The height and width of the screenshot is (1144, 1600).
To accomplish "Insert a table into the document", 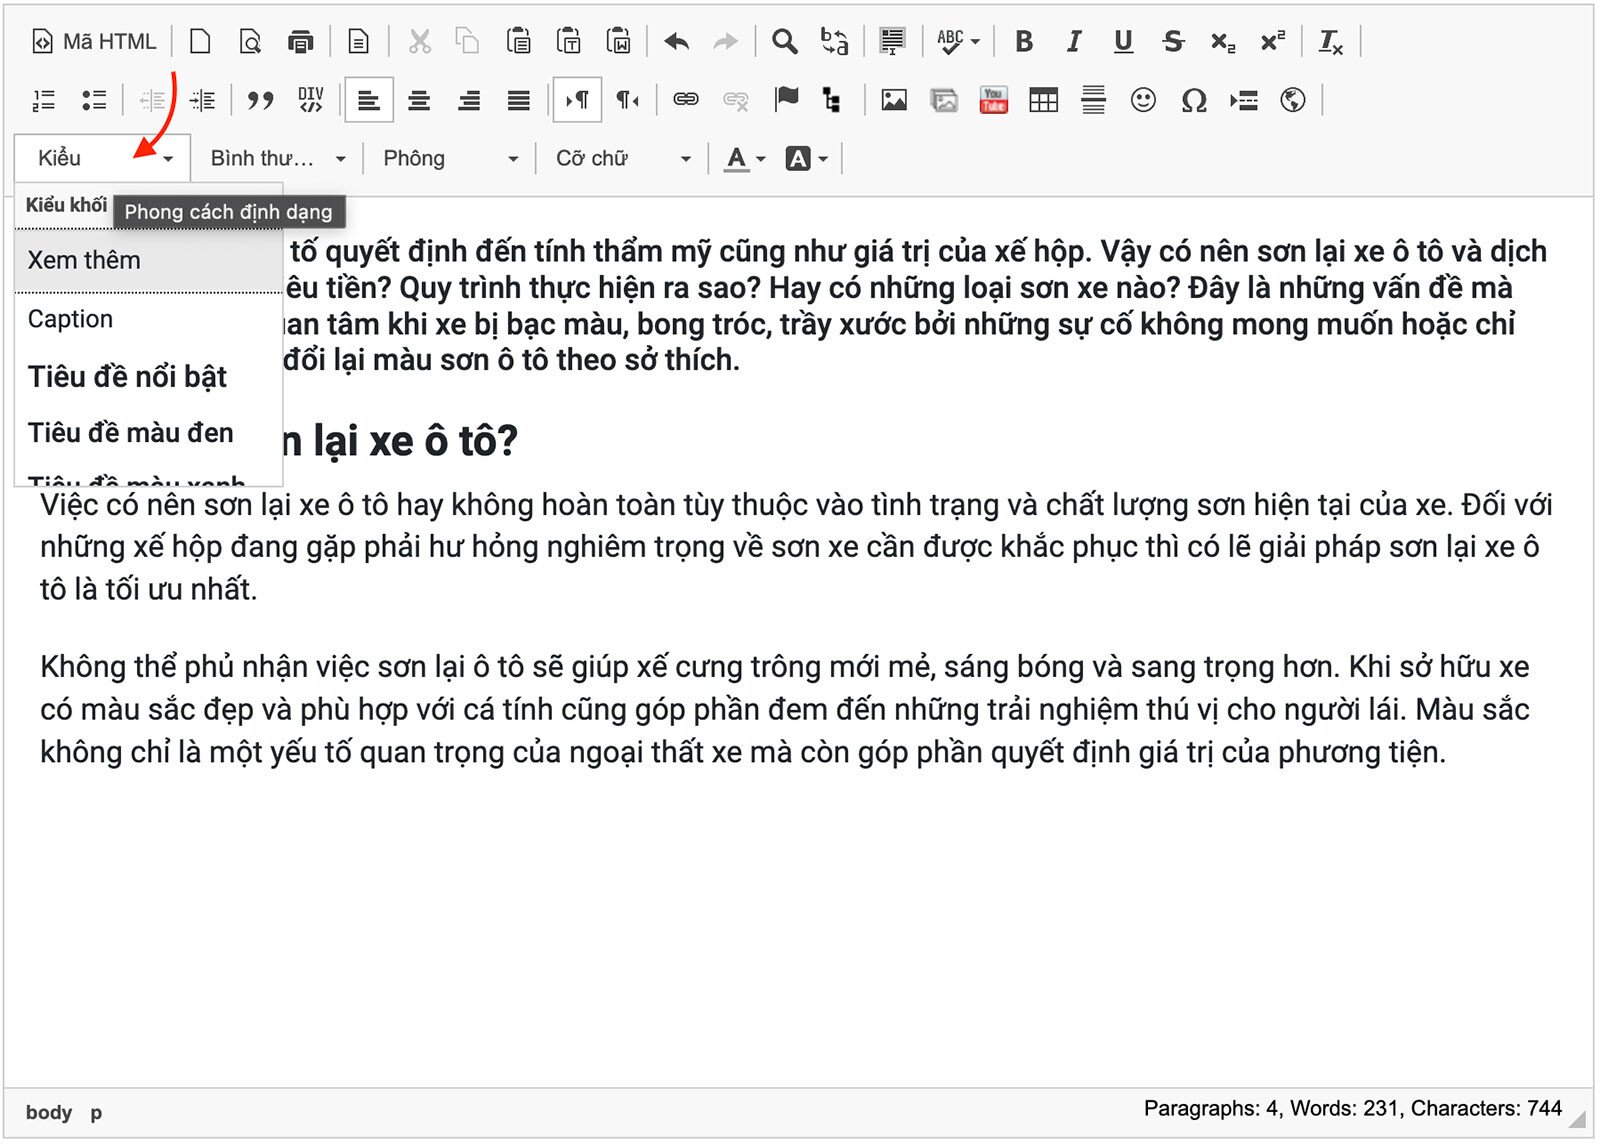I will pos(1043,100).
